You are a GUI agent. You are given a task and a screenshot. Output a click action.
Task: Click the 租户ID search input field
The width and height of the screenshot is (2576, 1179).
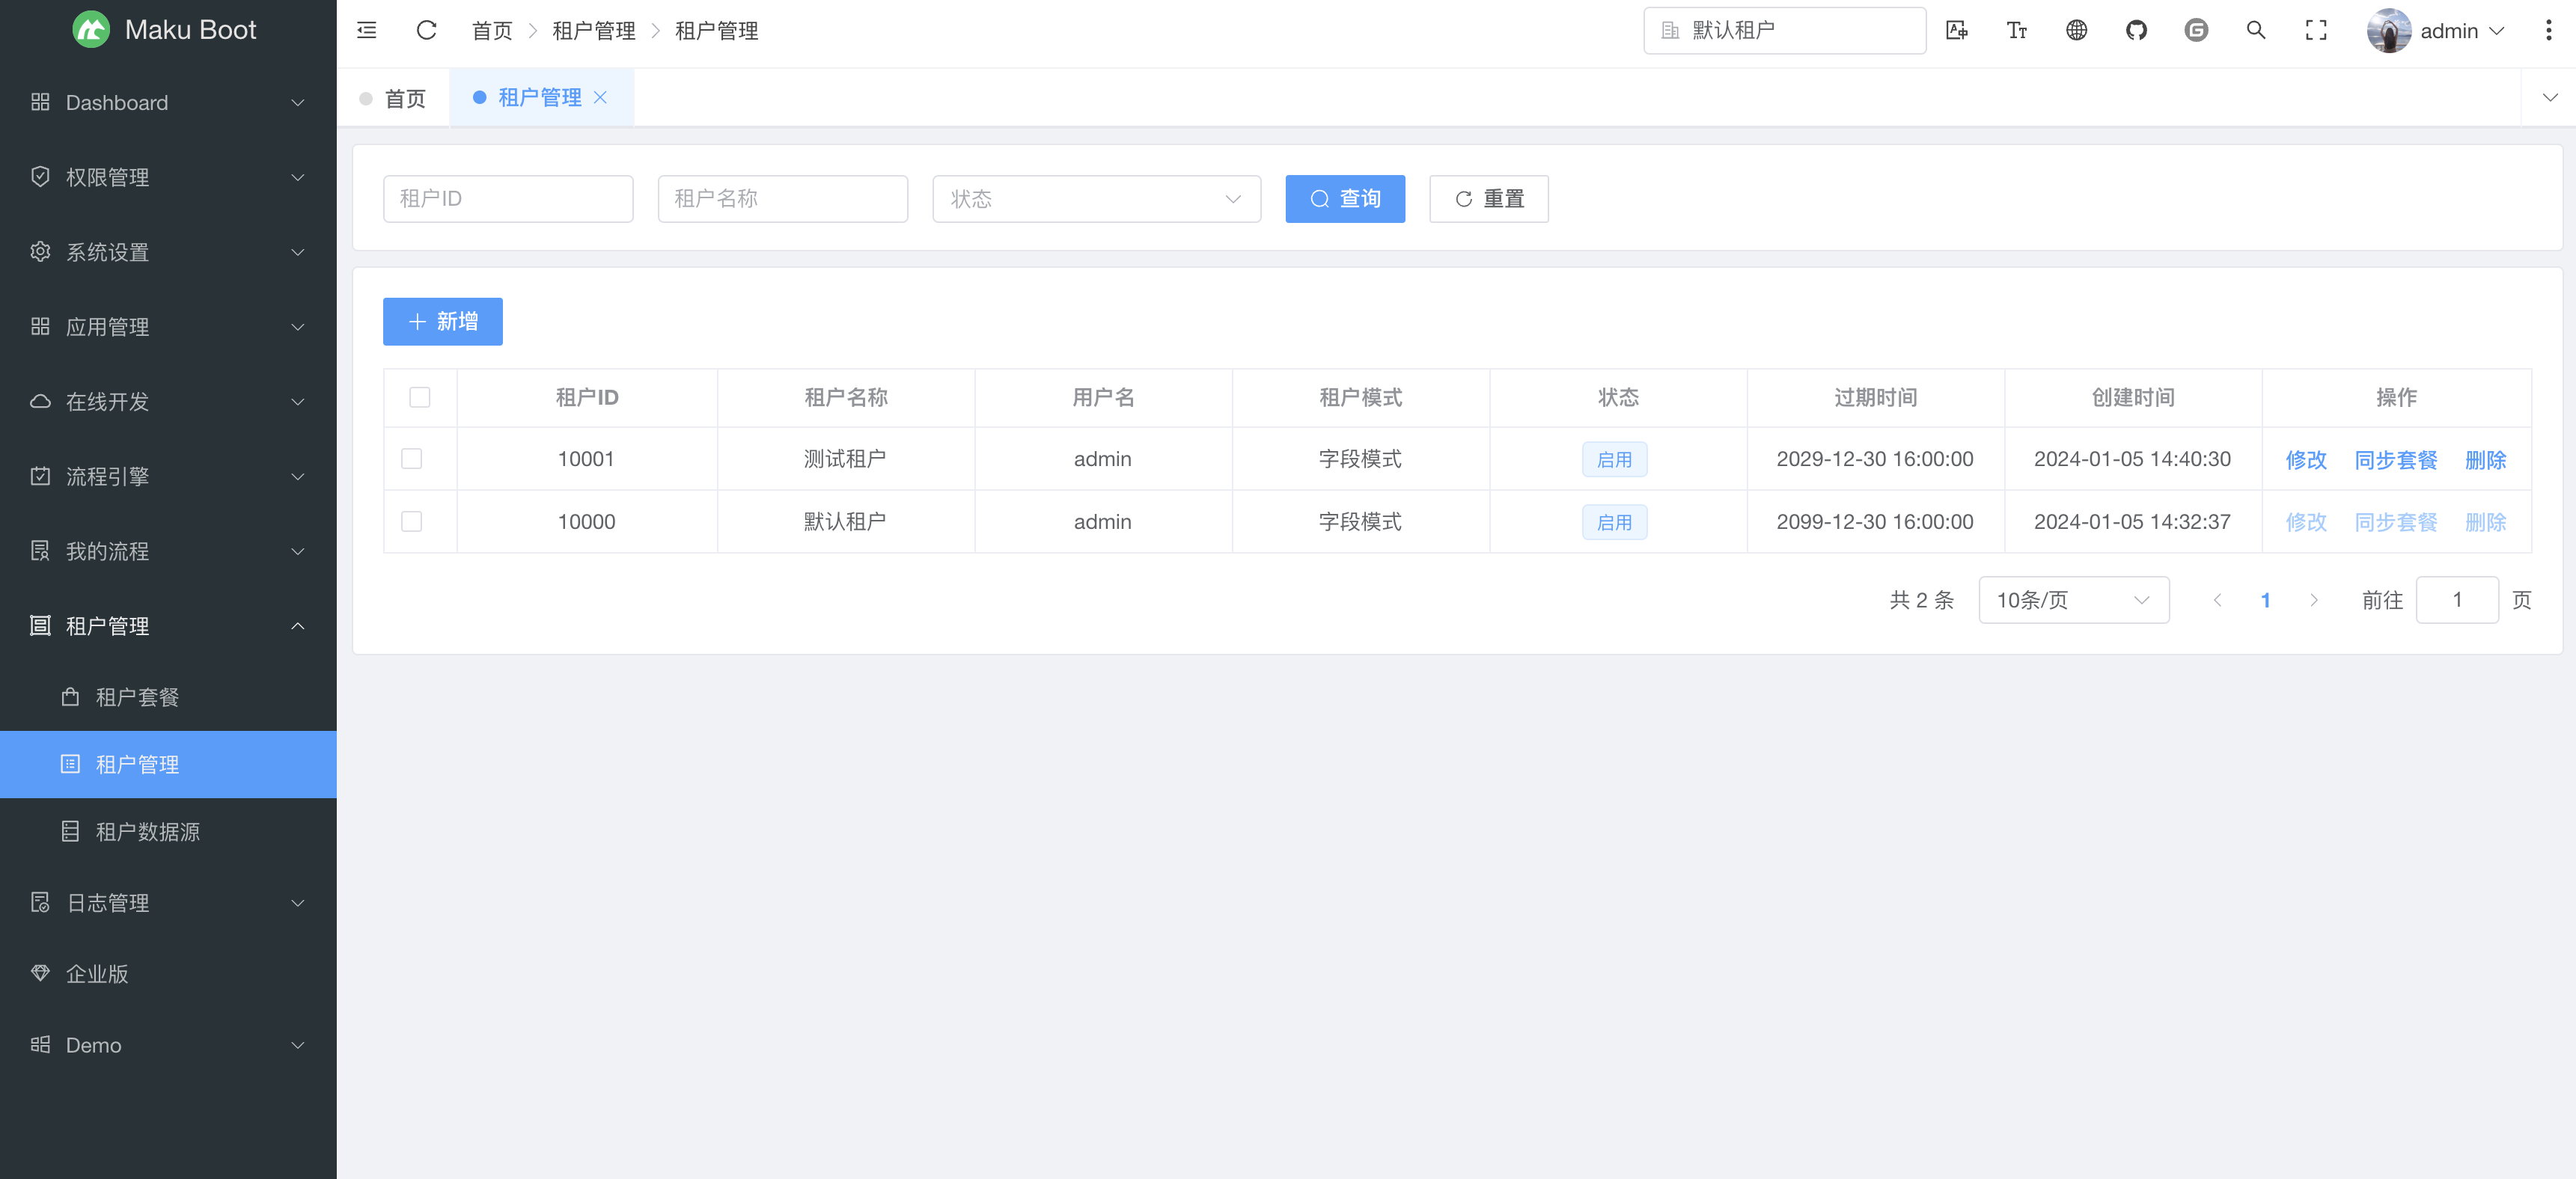tap(508, 199)
